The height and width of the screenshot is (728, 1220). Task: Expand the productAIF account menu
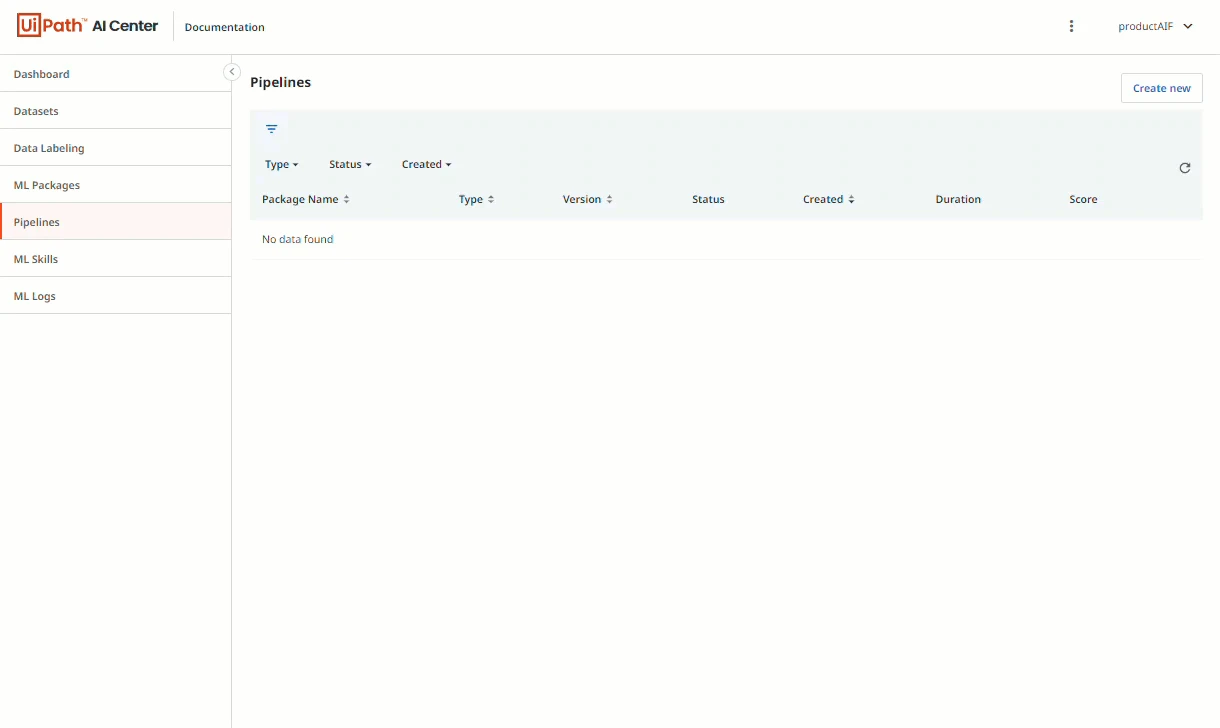point(1155,26)
